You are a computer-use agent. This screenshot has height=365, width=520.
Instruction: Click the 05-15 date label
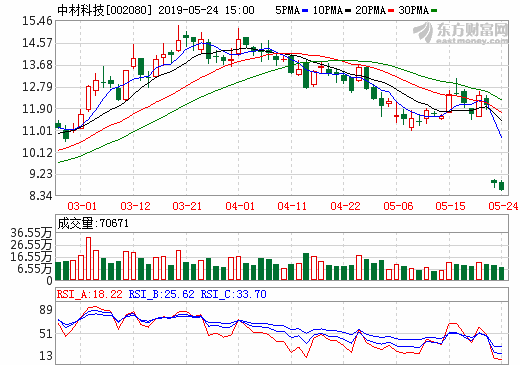(450, 206)
